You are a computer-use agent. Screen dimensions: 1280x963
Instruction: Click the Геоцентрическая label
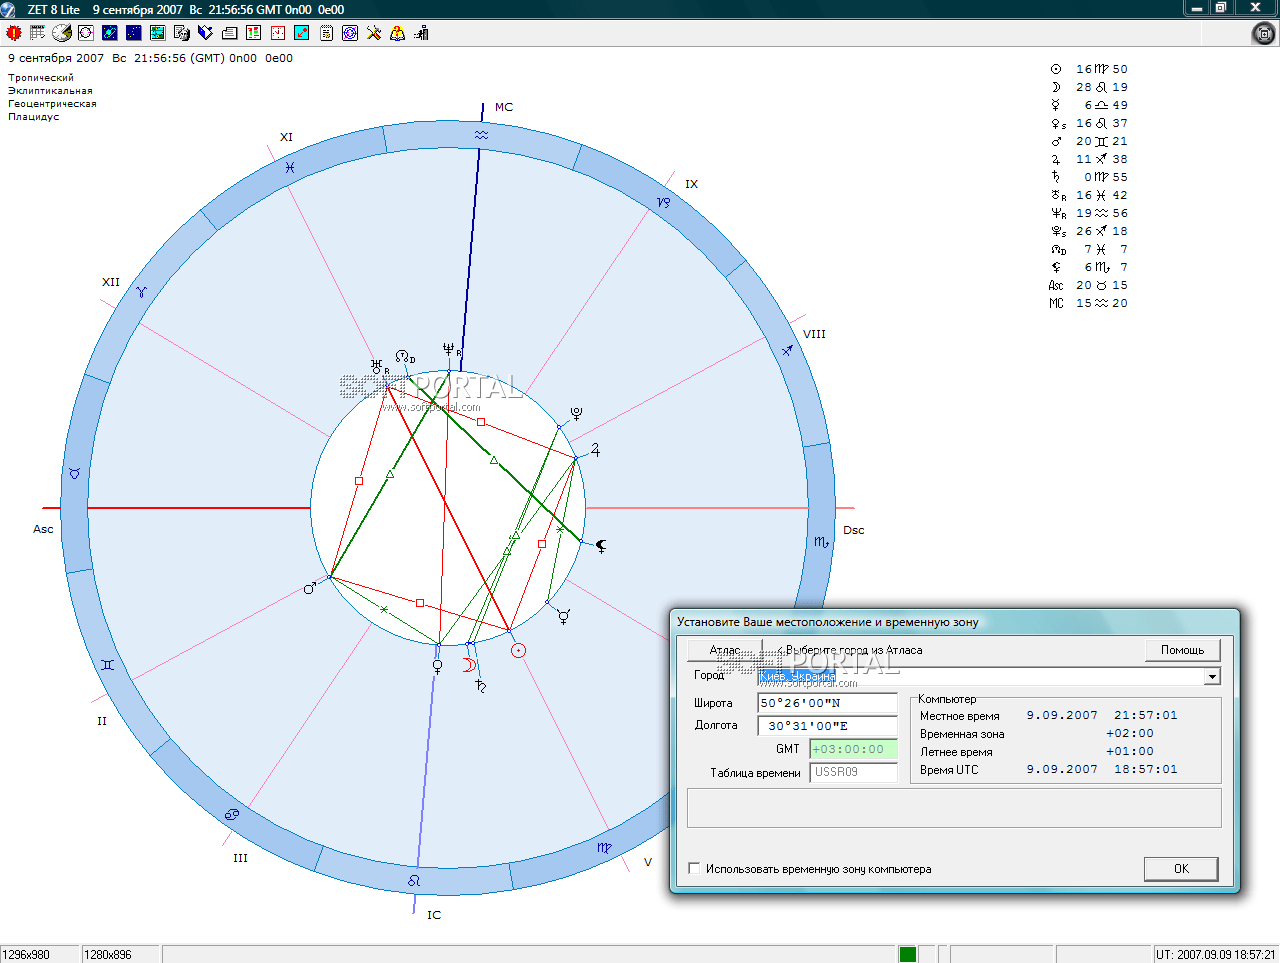click(52, 104)
